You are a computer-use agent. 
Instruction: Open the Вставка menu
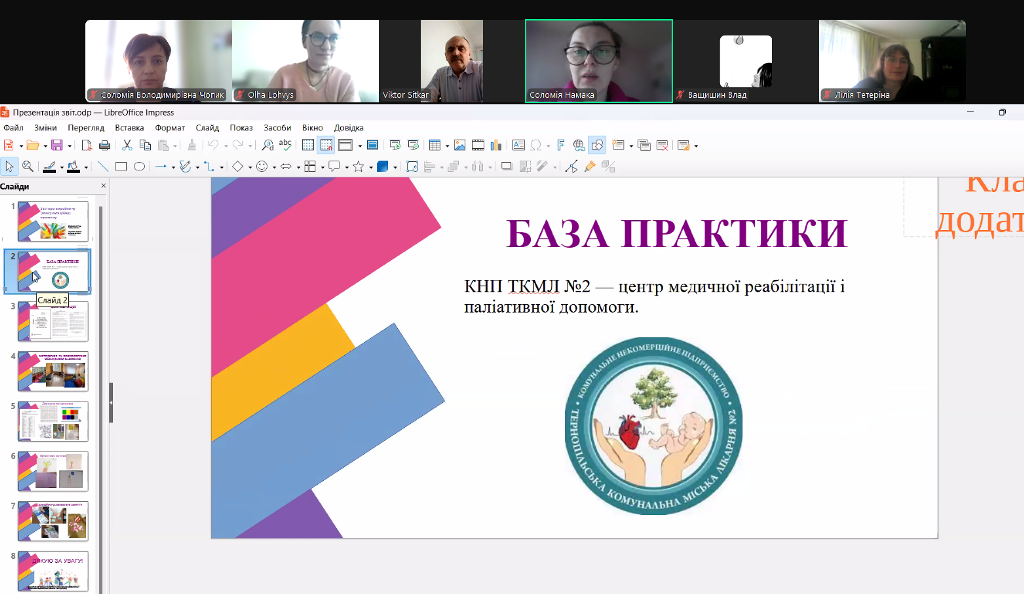click(128, 127)
